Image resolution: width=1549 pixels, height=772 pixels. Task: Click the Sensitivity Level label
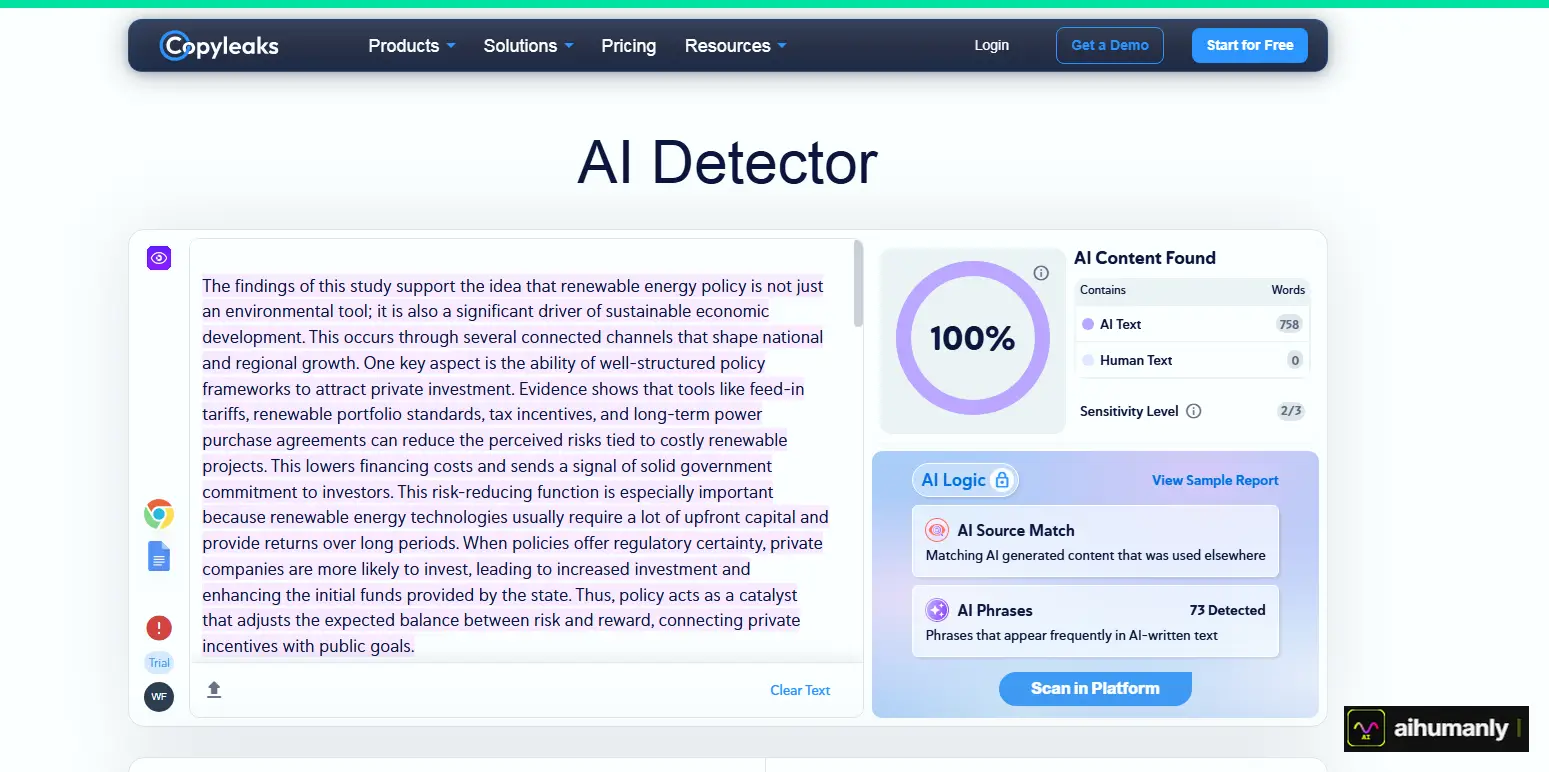(x=1129, y=411)
